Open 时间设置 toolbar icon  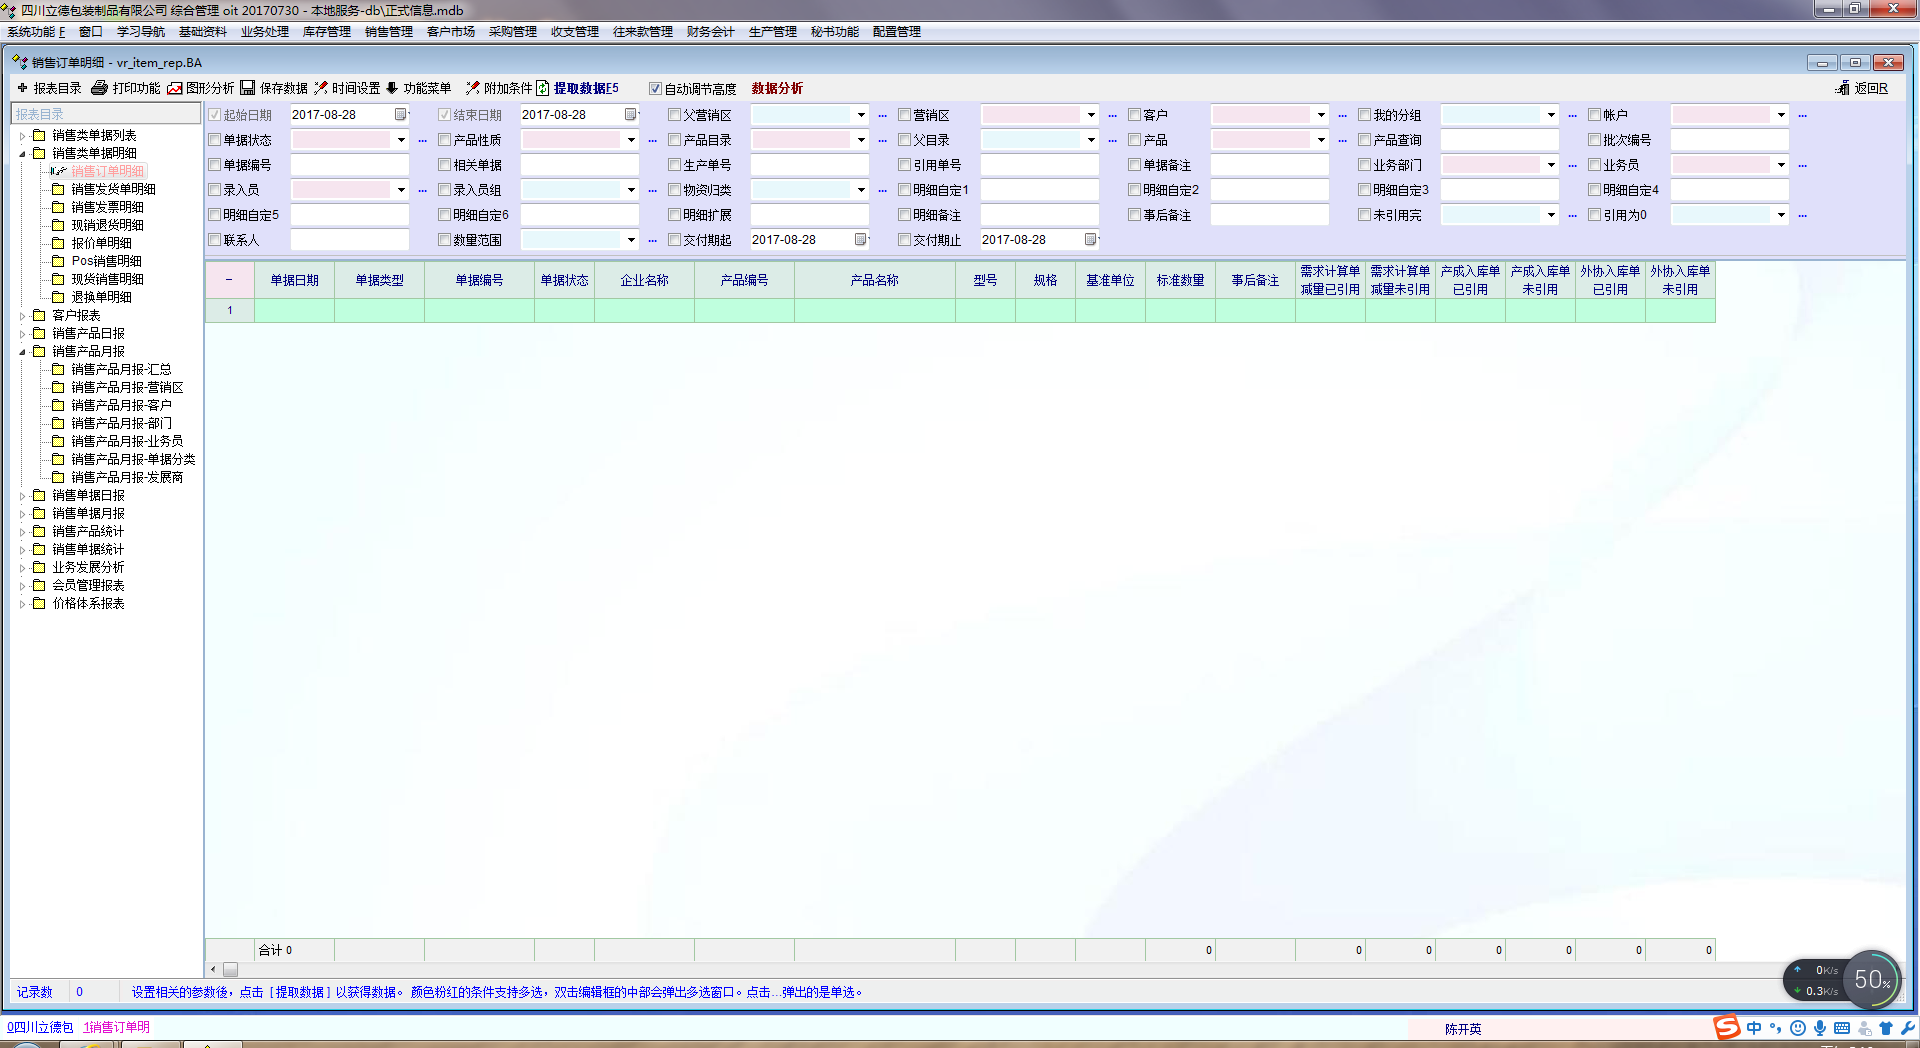click(321, 88)
